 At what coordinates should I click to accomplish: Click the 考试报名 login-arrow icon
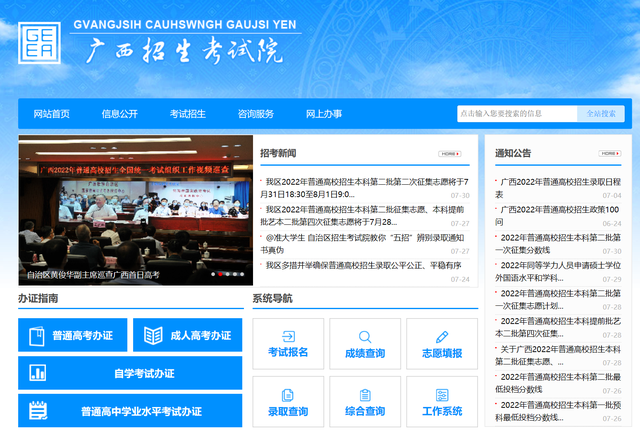pos(288,336)
